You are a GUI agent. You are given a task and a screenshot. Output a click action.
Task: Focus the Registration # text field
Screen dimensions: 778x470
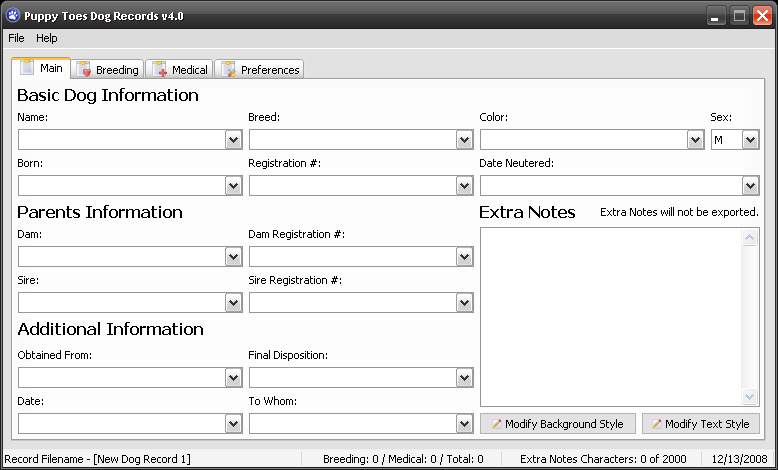(353, 186)
